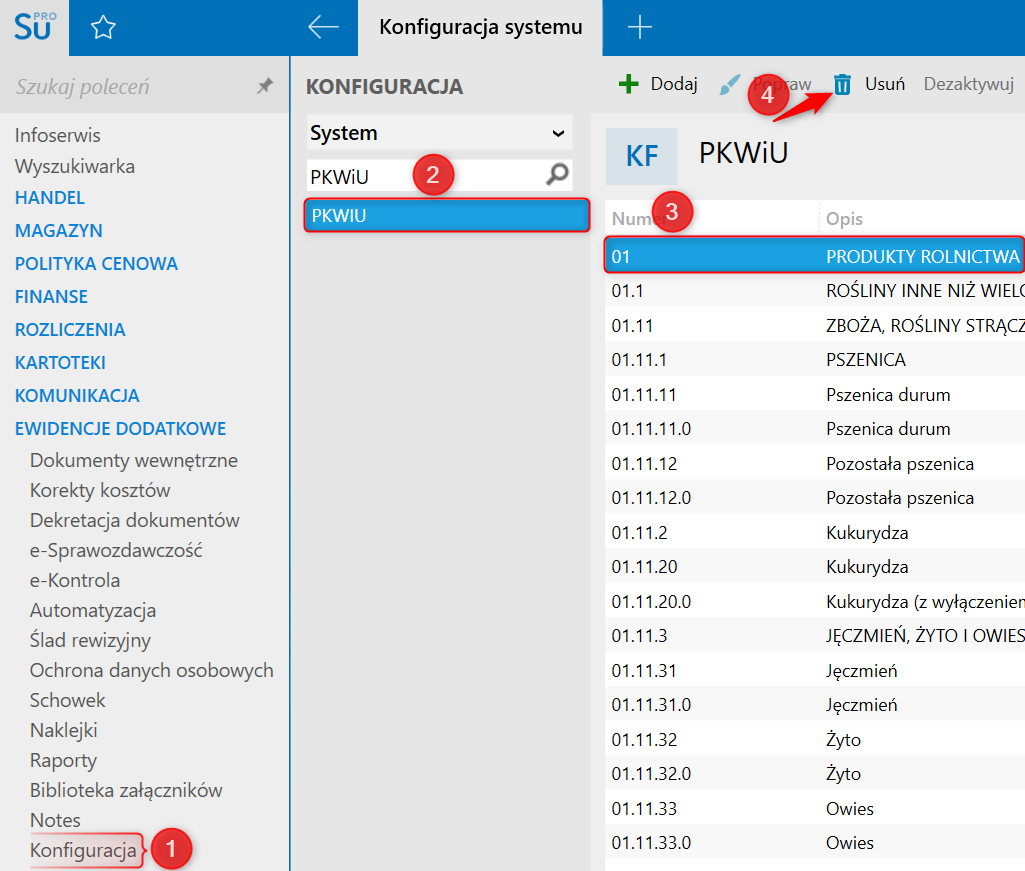Open Notes in sidebar
Screen dimensions: 1025x871
(55, 821)
